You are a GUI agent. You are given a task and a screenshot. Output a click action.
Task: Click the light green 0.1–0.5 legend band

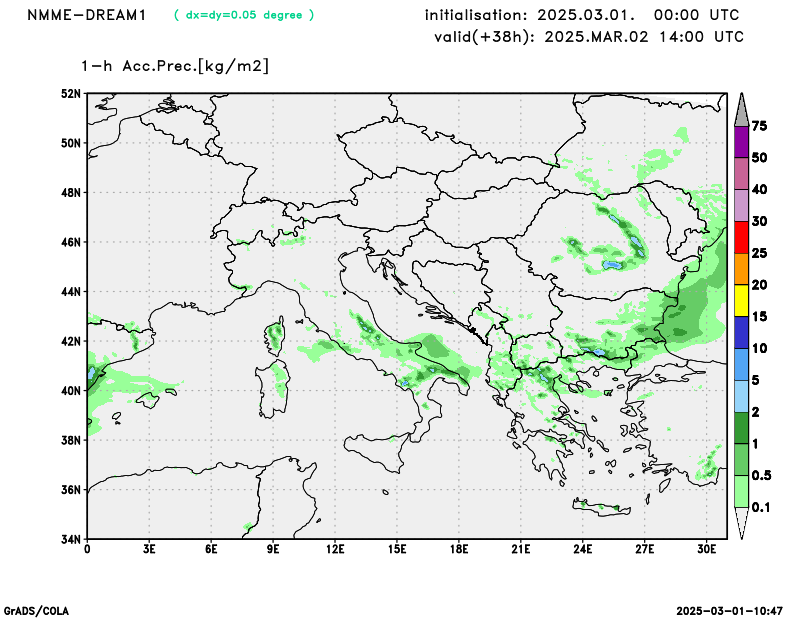(741, 491)
